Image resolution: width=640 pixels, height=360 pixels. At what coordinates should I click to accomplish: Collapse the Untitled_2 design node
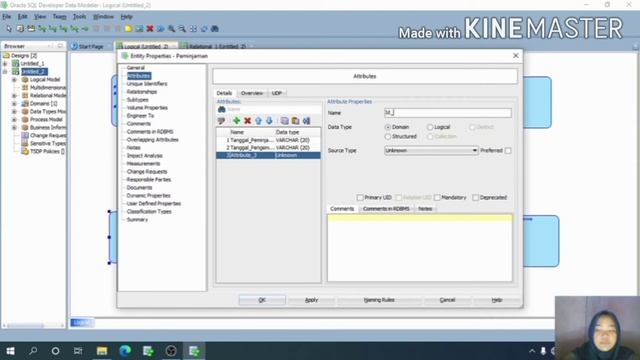coord(5,72)
